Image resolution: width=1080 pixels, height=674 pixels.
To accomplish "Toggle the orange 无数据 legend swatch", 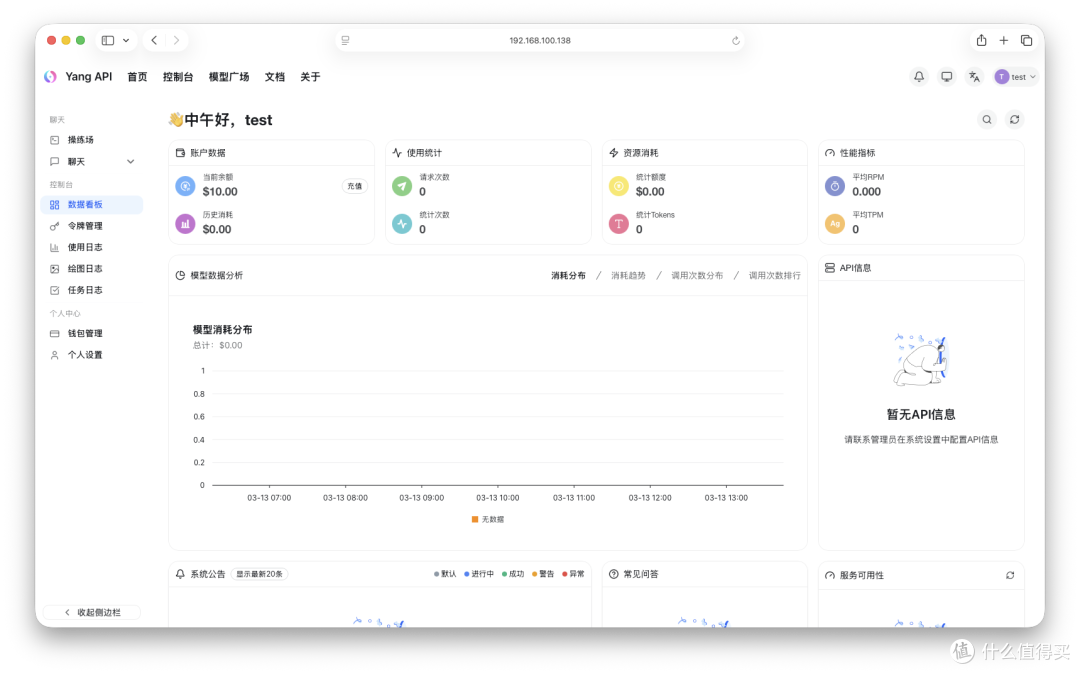I will [475, 519].
